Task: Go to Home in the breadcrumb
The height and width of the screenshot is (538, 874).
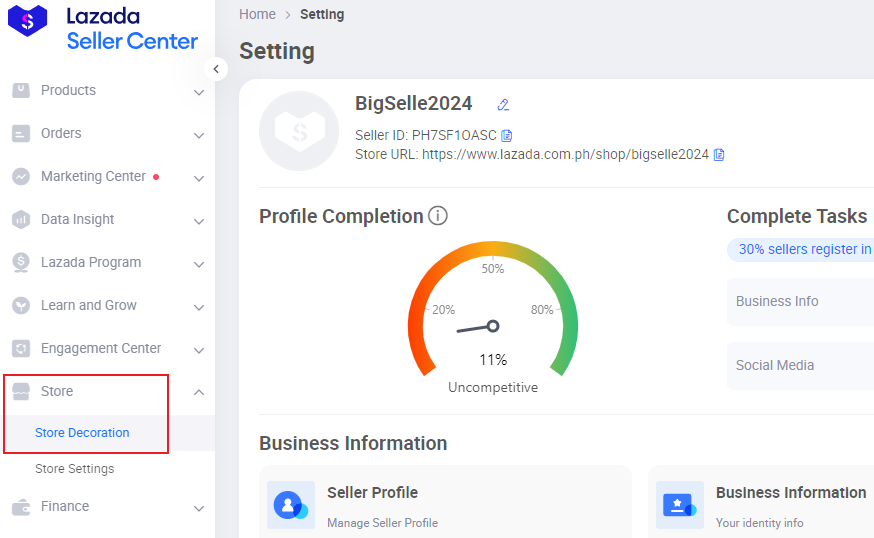Action: pyautogui.click(x=258, y=14)
